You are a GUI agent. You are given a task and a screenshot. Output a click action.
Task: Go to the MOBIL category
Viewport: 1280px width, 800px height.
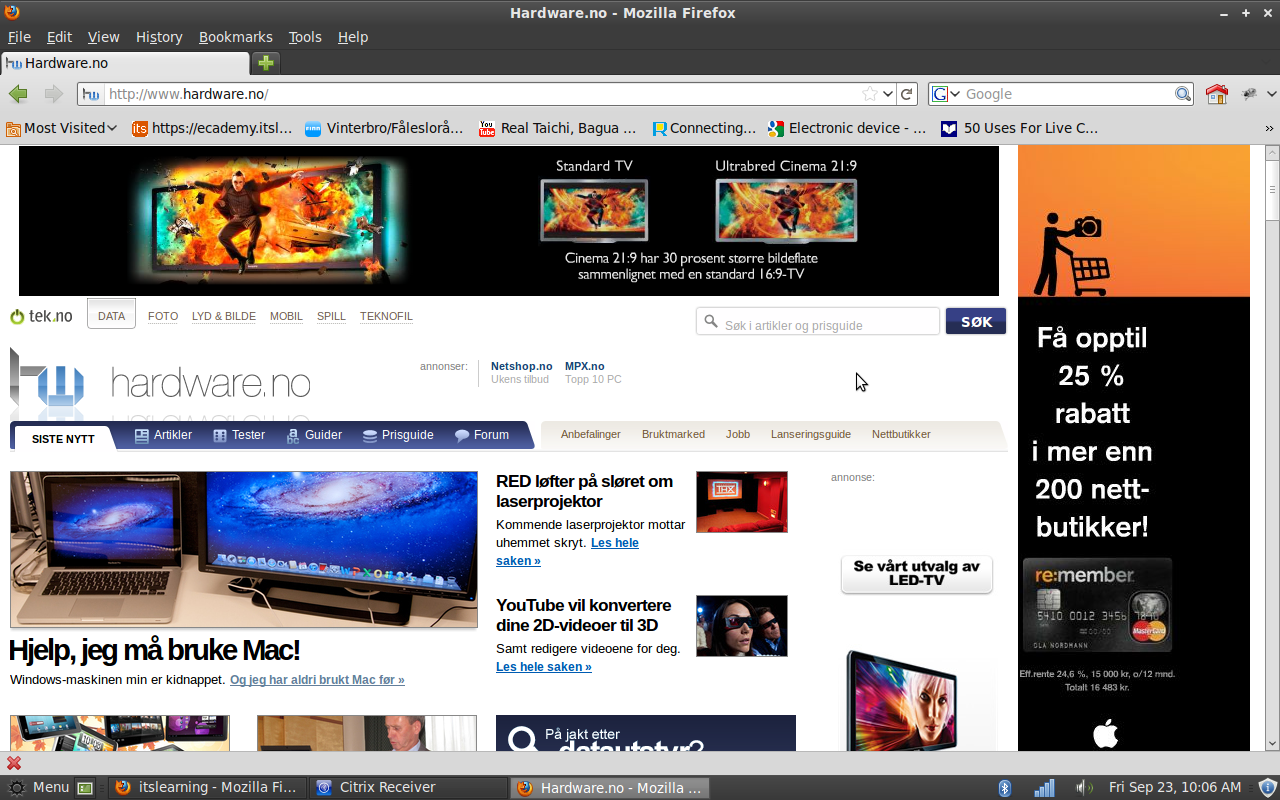click(x=286, y=316)
